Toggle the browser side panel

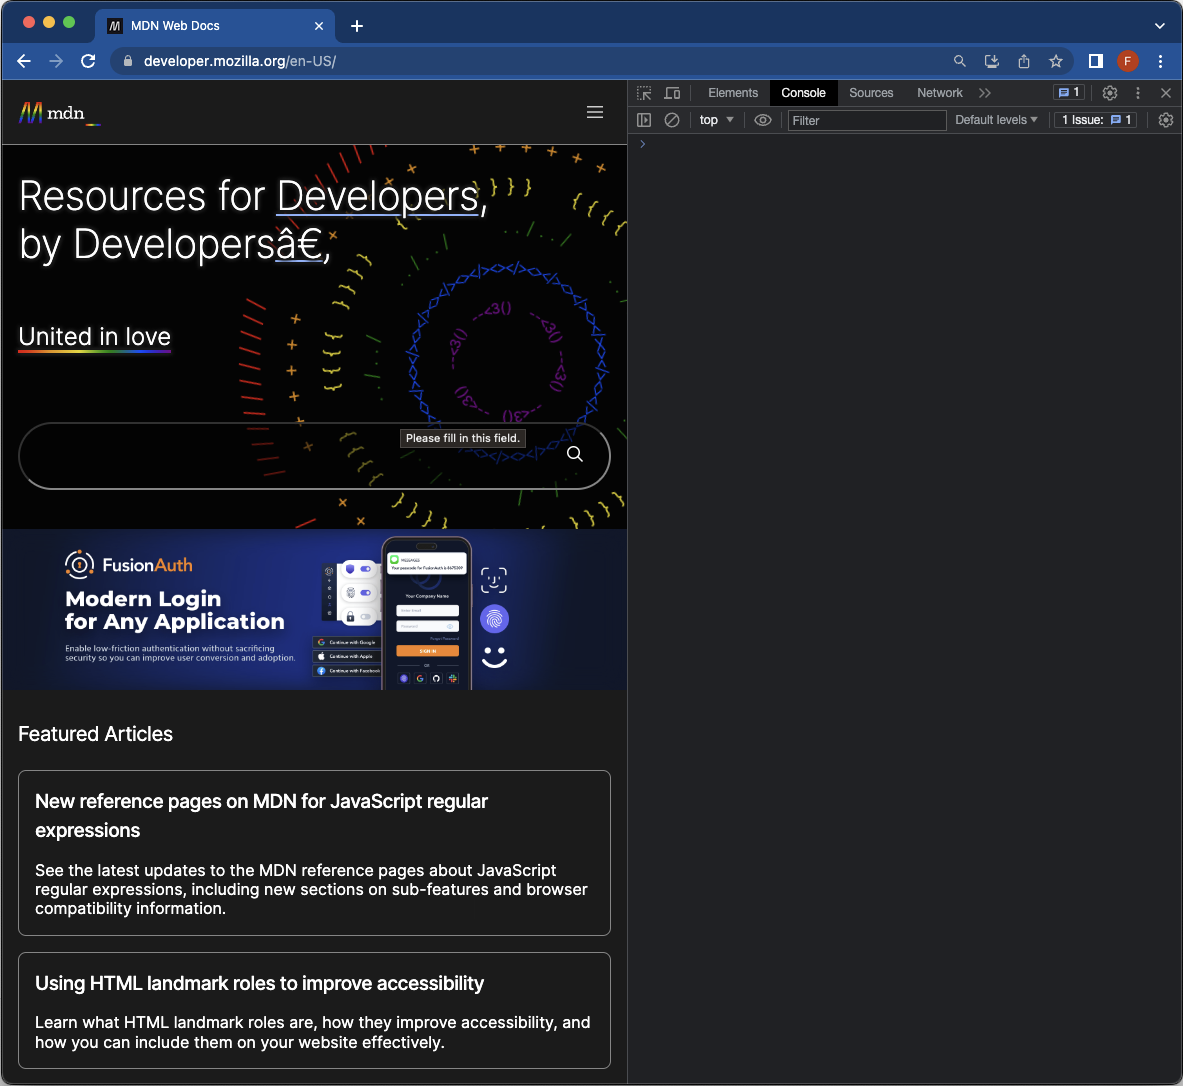(x=1095, y=61)
